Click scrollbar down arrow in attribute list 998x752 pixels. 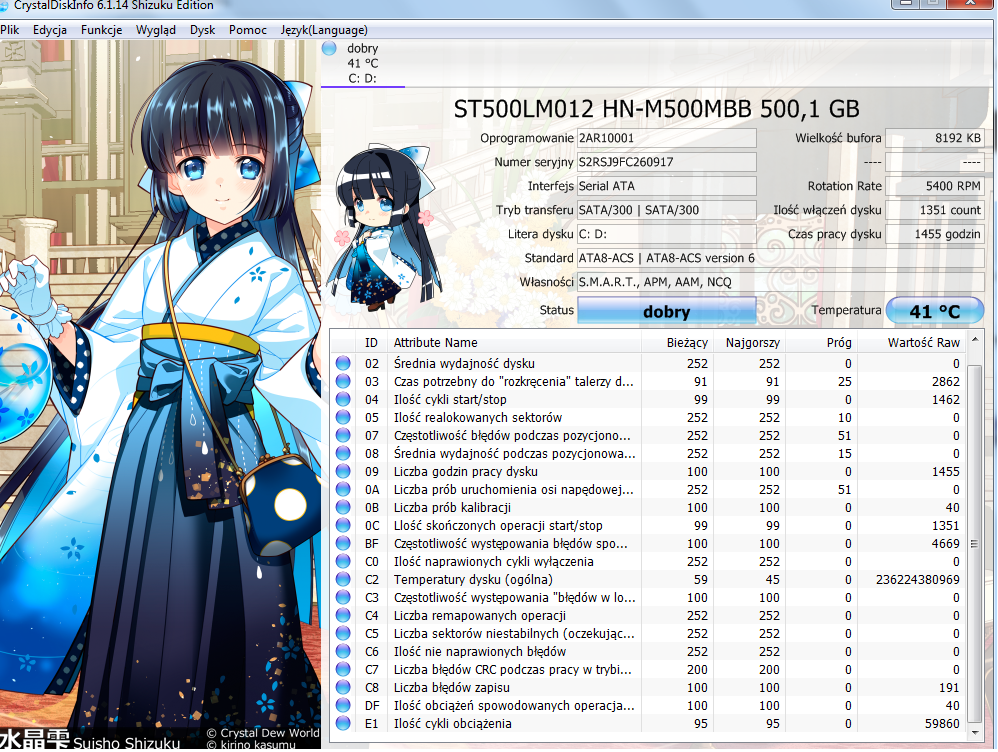pyautogui.click(x=974, y=733)
